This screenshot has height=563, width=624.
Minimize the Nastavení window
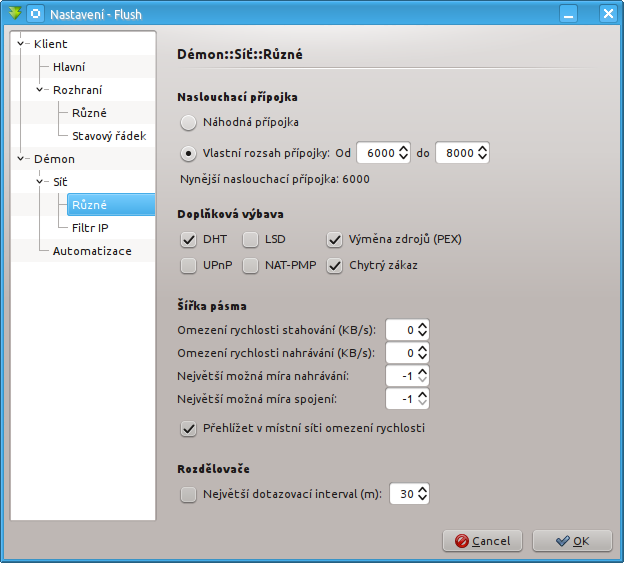coord(568,14)
